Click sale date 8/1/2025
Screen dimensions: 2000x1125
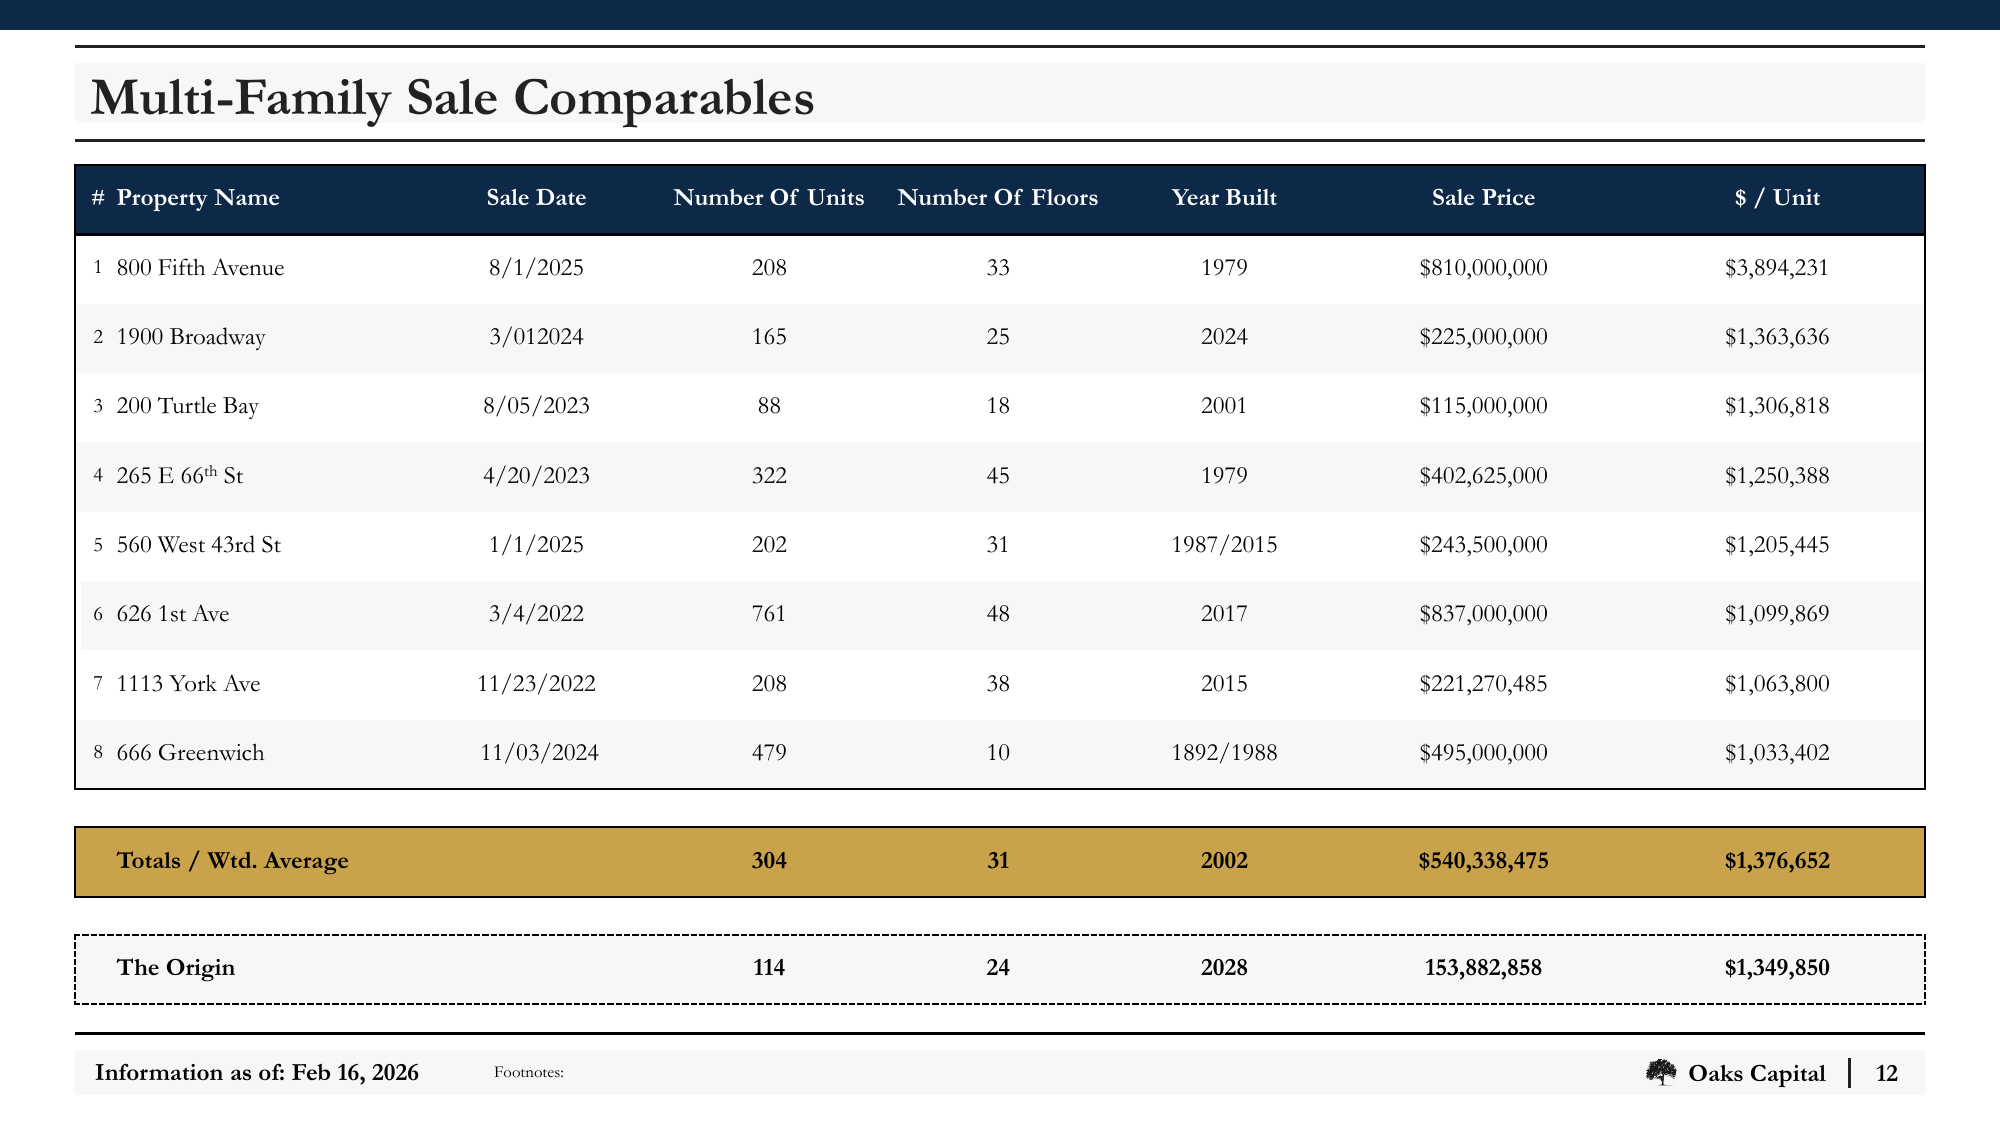536,268
